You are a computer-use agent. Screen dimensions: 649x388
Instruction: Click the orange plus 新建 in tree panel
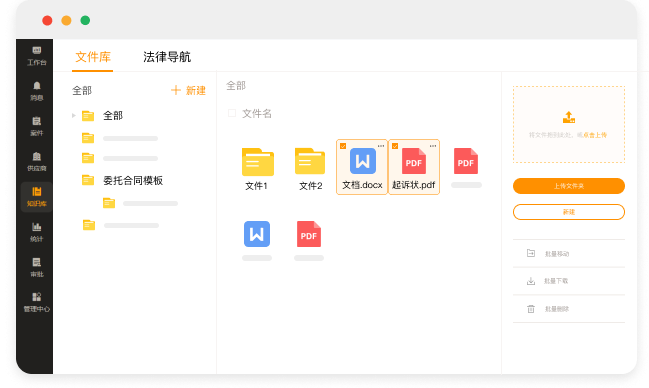pos(188,90)
